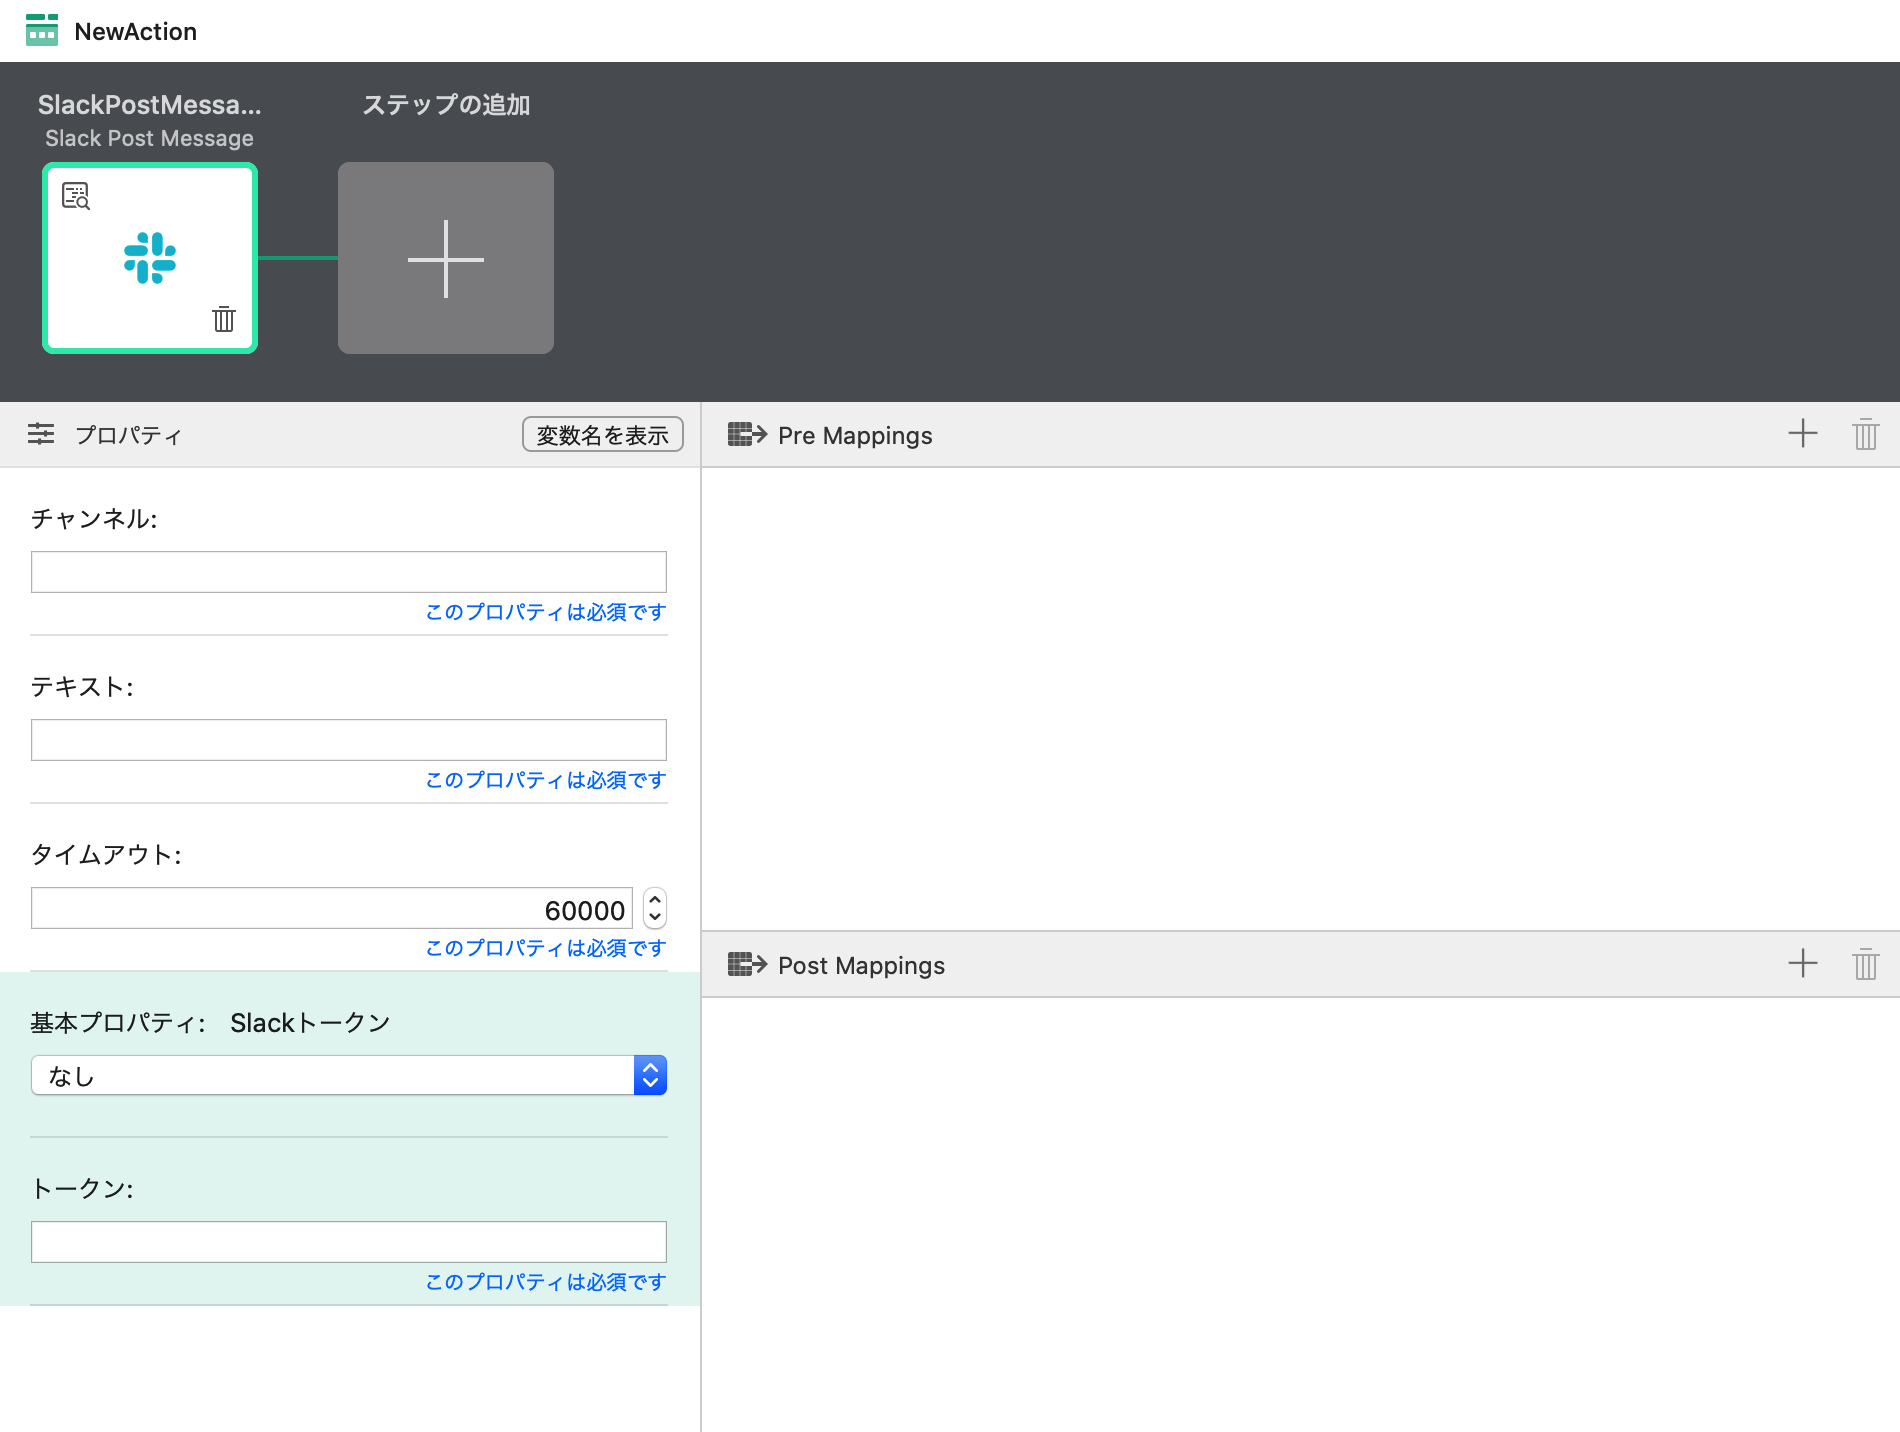Delete the Slack Post Message step via trash icon
The width and height of the screenshot is (1900, 1432).
tap(223, 319)
